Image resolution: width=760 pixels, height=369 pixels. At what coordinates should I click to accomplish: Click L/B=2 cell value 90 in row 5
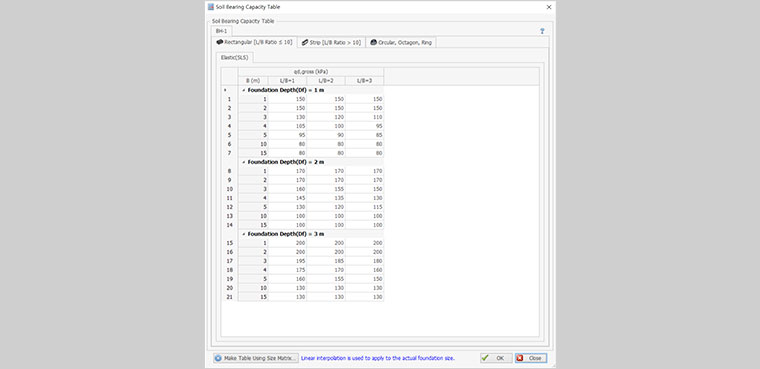326,135
